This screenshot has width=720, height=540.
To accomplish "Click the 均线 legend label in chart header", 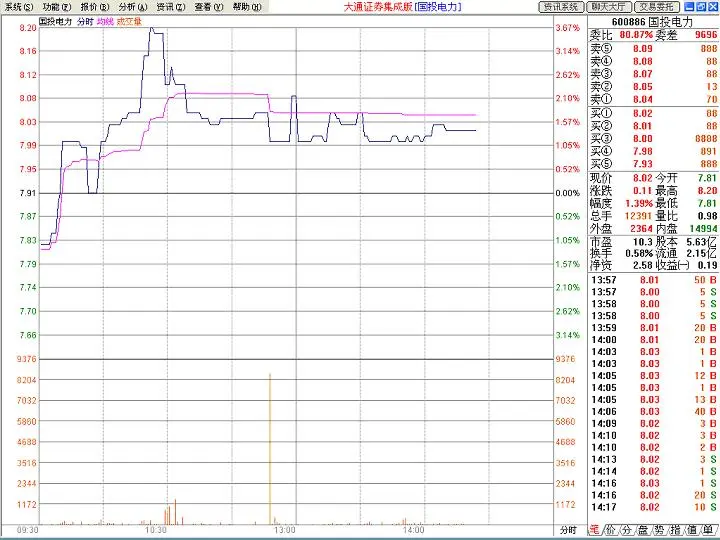I will click(x=105, y=20).
